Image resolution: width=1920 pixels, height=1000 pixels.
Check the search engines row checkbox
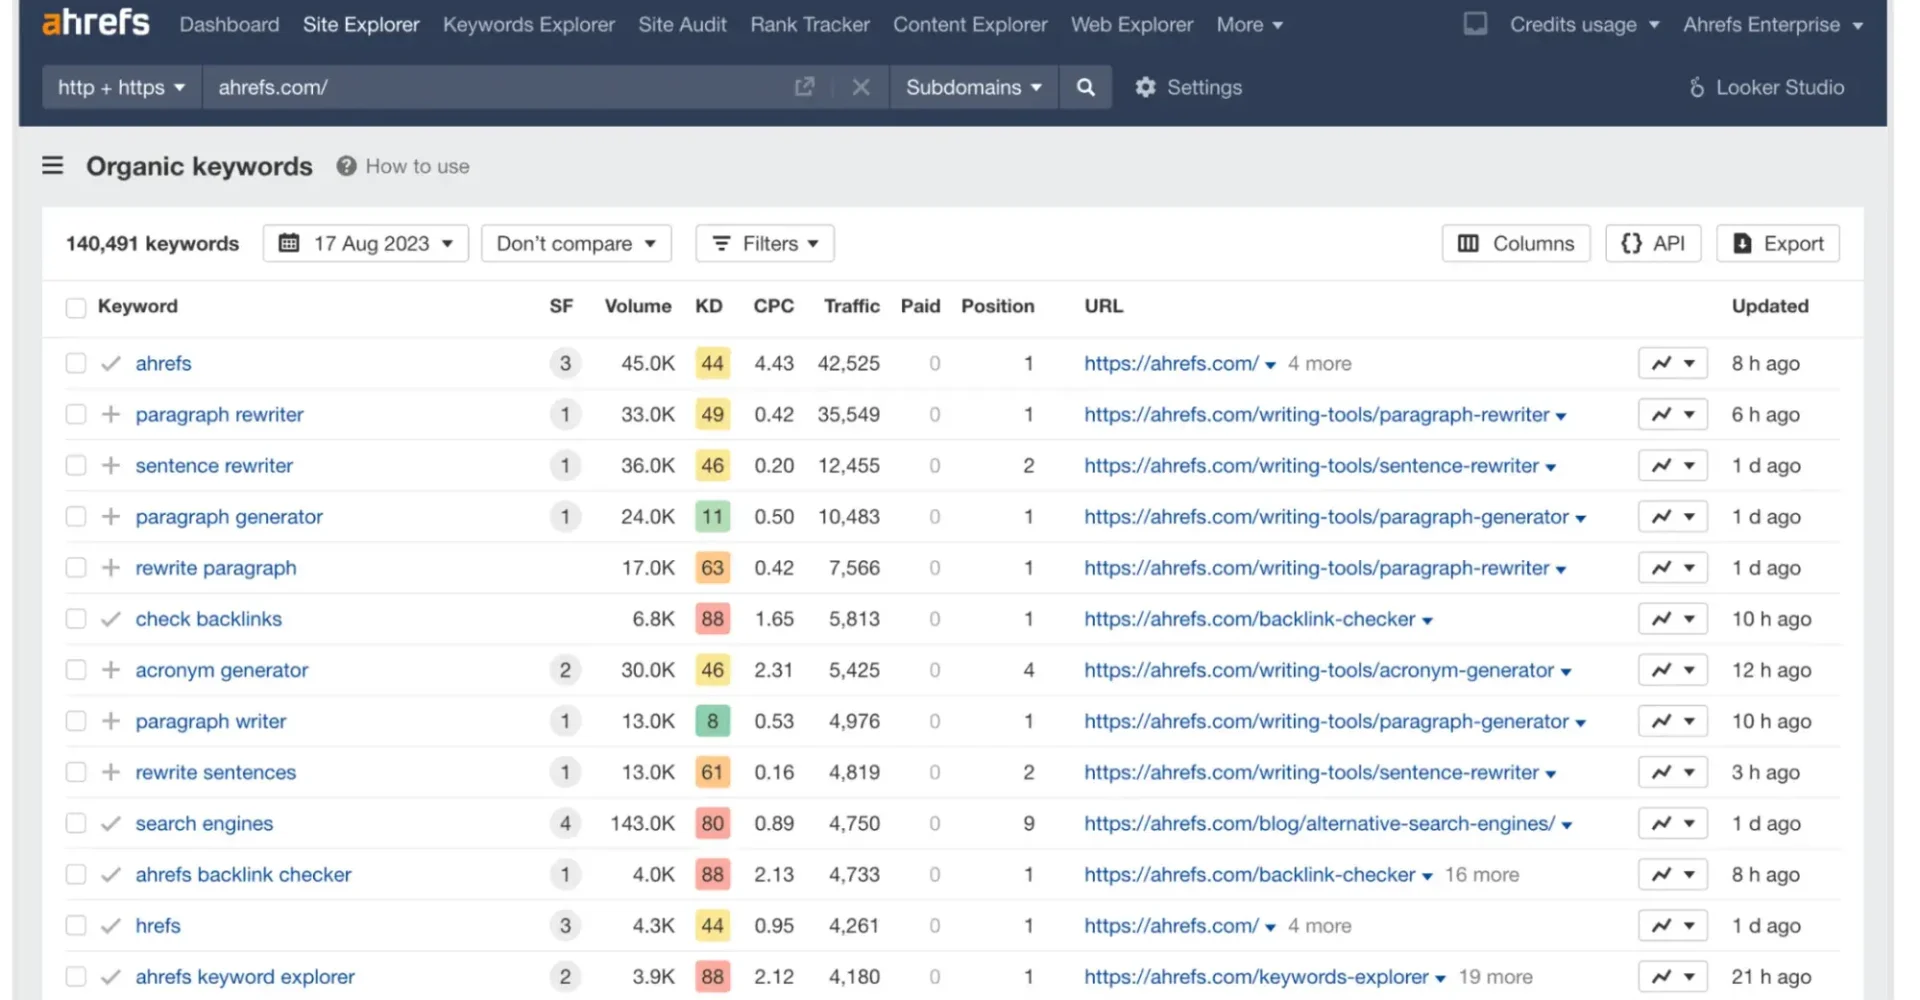76,823
